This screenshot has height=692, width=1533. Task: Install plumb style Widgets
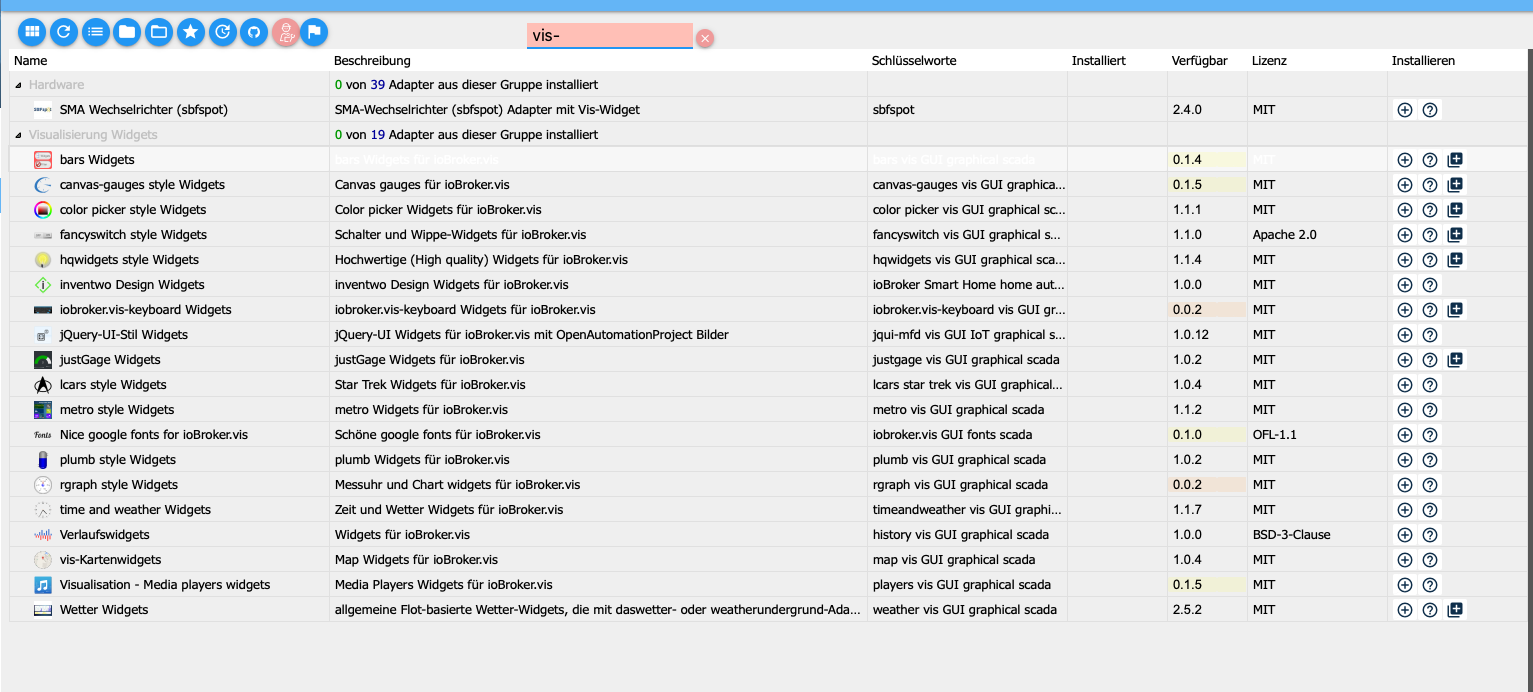coord(1405,460)
